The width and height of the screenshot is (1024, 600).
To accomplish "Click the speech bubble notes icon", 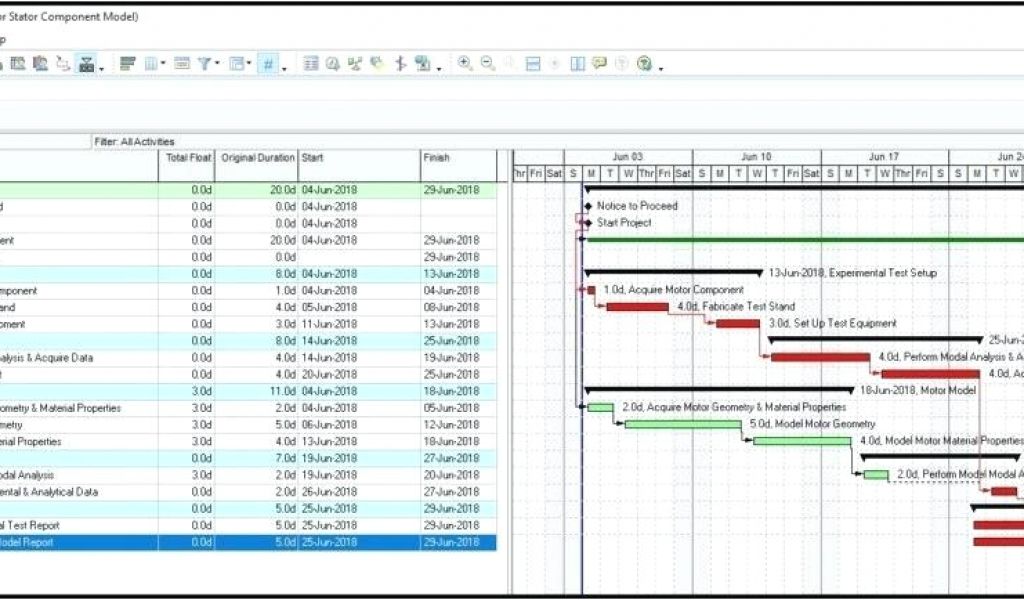I will (x=599, y=63).
